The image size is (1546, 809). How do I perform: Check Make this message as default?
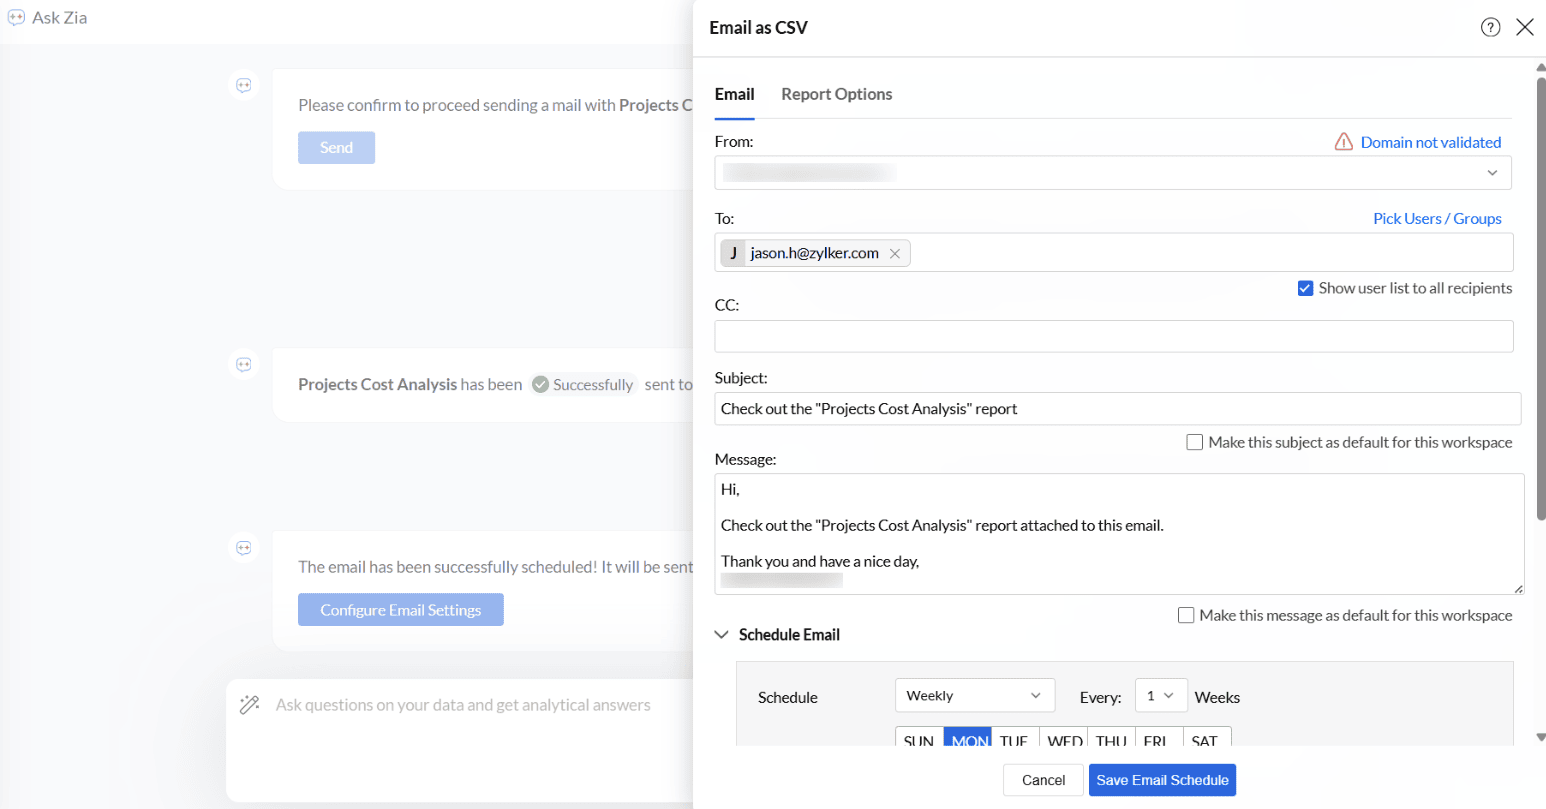[1186, 615]
